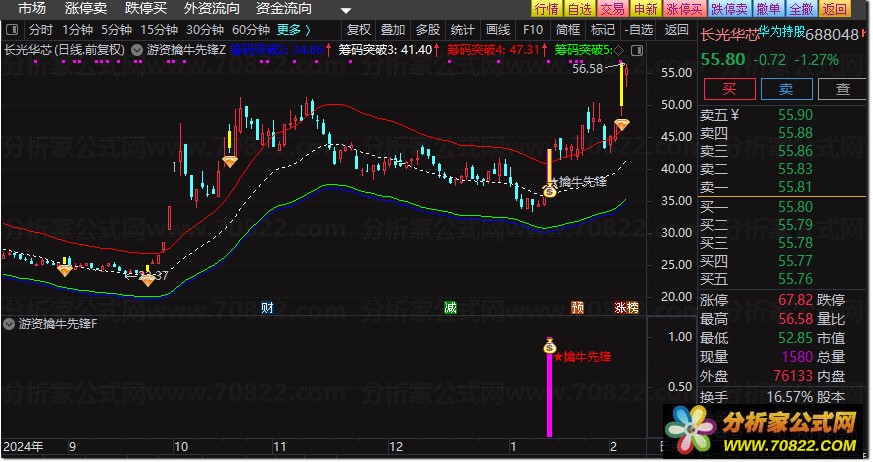Viewport: 873px width, 462px height.
Task: Click the 申新 quick button
Action: click(646, 9)
